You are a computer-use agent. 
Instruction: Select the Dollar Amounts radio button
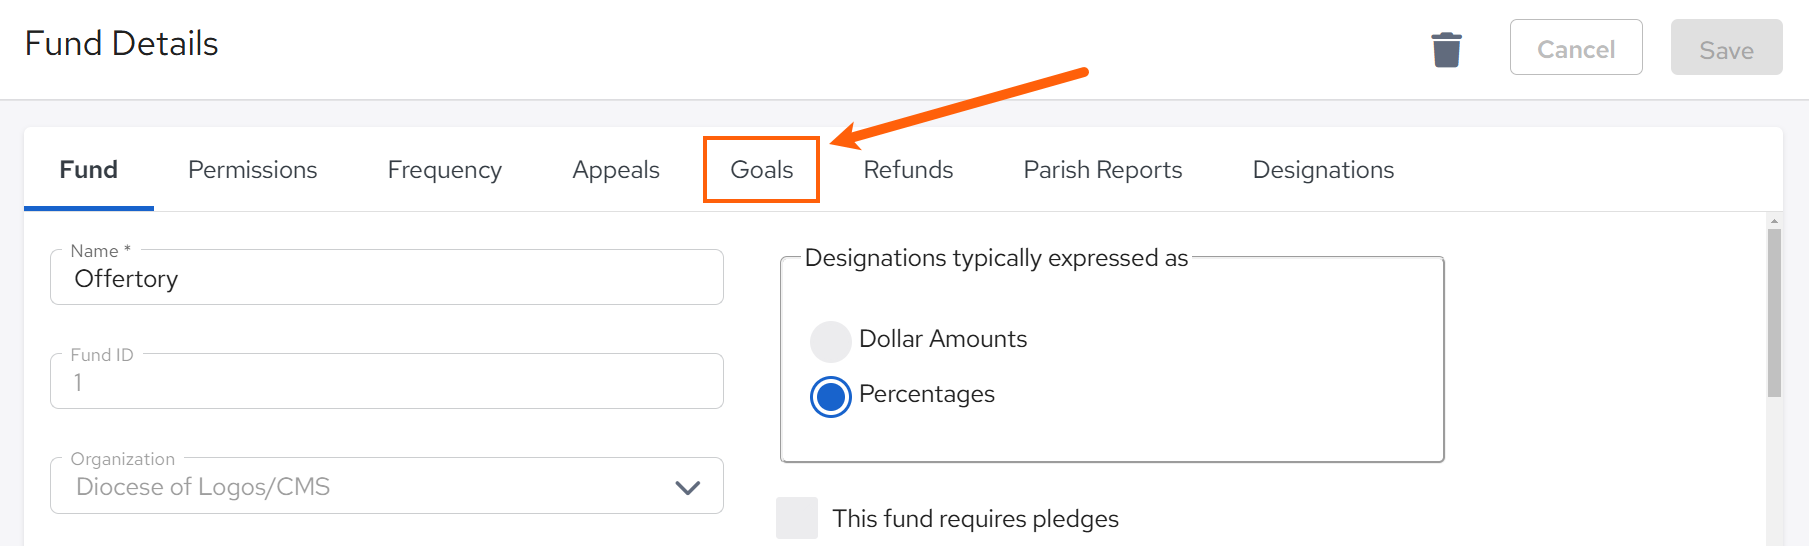(x=830, y=341)
